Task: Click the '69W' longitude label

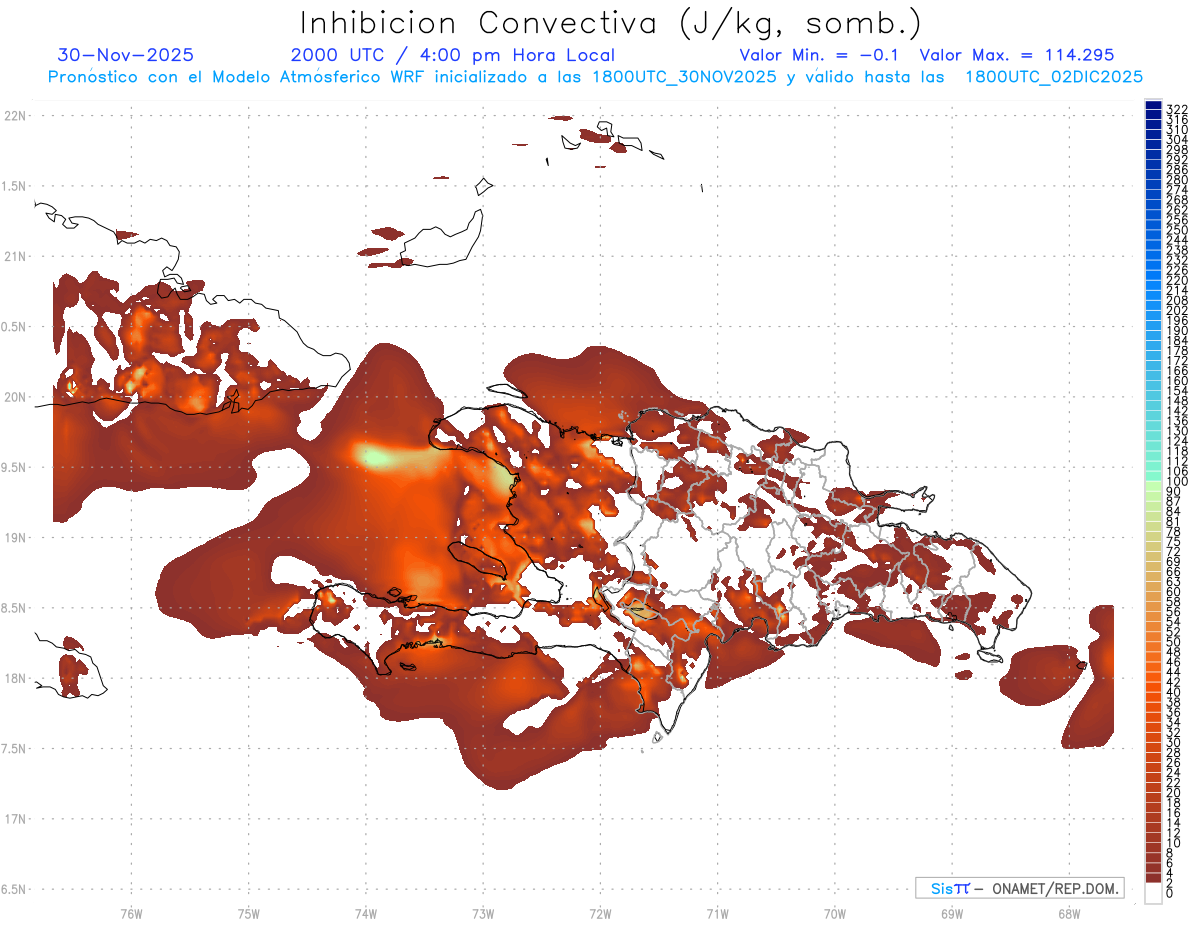Action: point(951,913)
